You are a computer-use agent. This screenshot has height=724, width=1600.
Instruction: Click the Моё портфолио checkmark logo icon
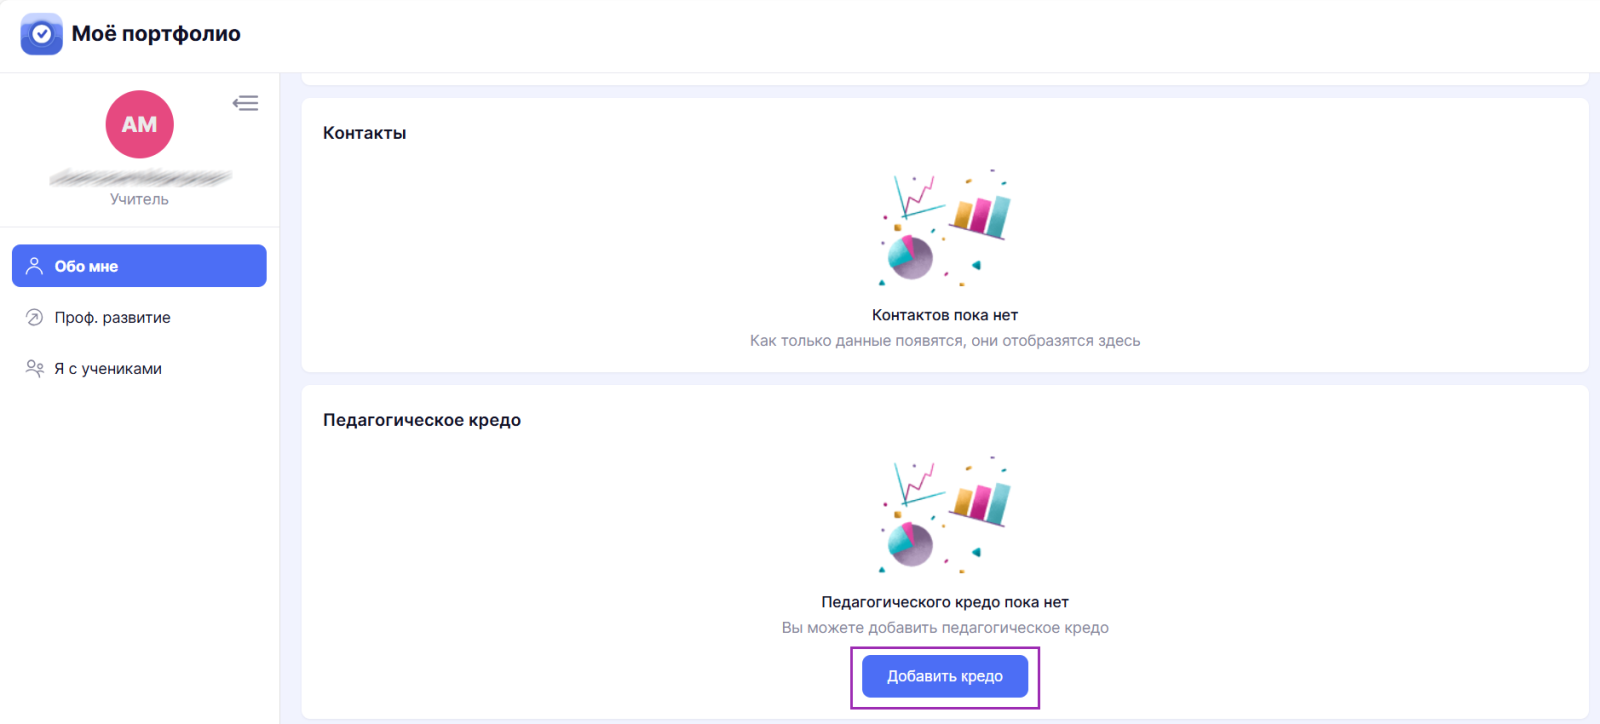(41, 34)
